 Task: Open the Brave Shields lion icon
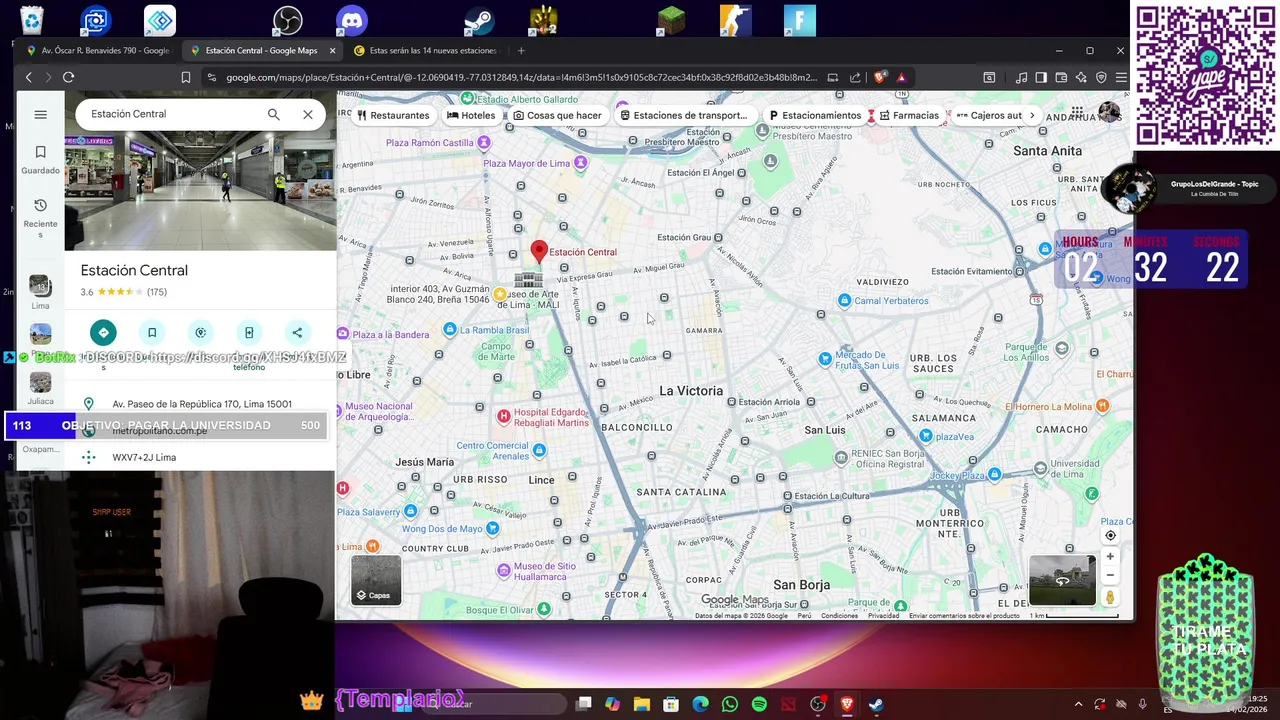[x=880, y=77]
